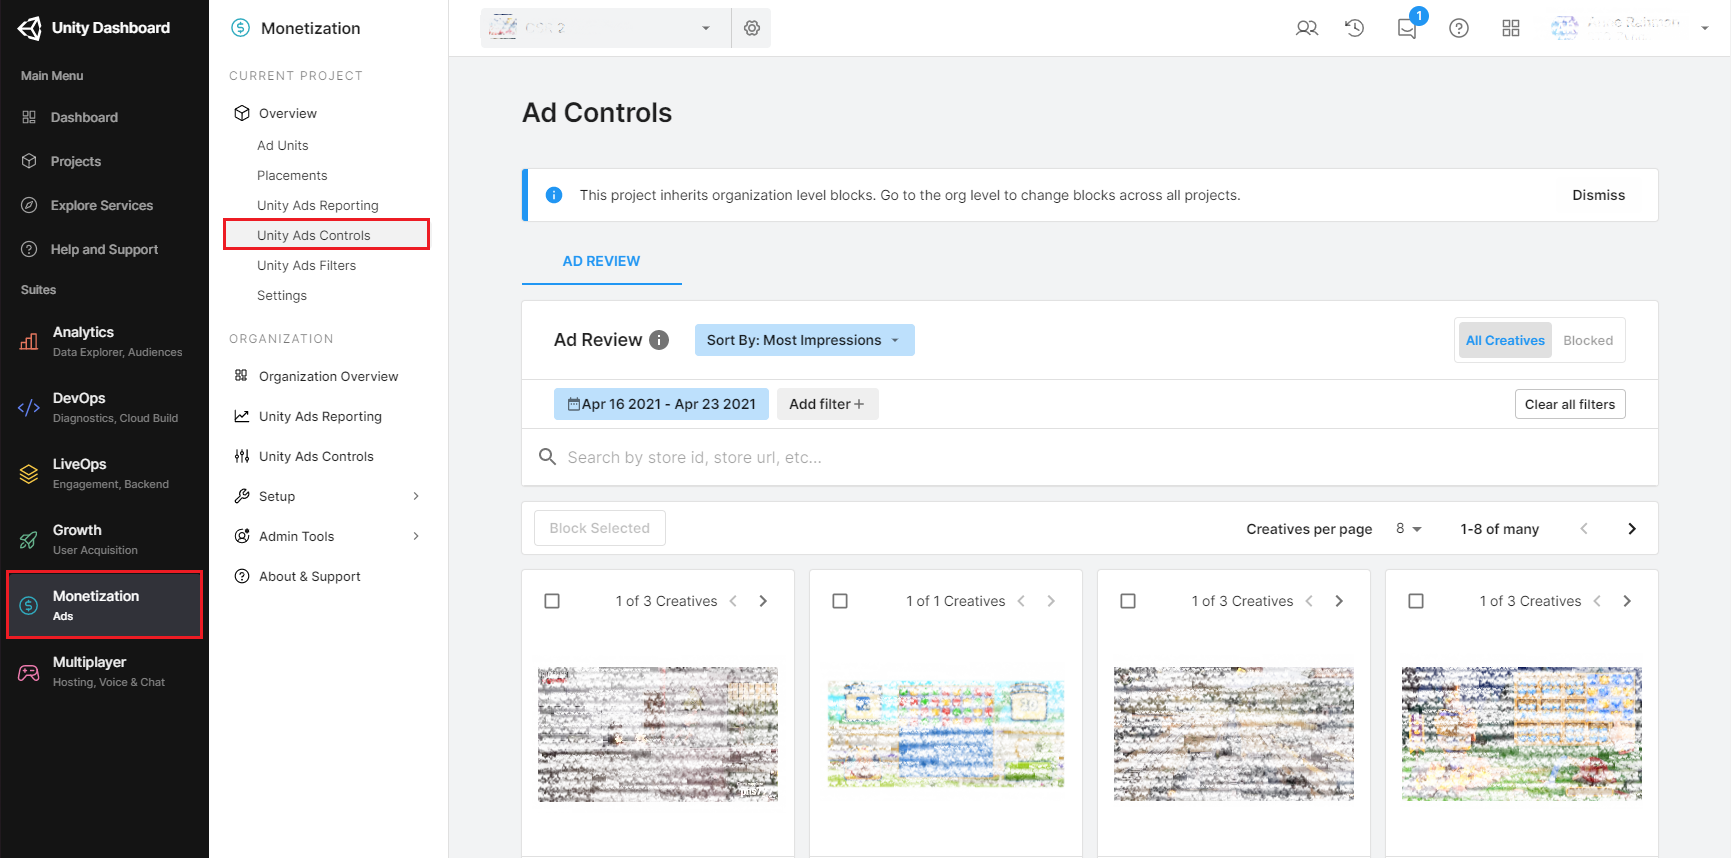Click Add filter button
This screenshot has width=1731, height=858.
pos(827,404)
